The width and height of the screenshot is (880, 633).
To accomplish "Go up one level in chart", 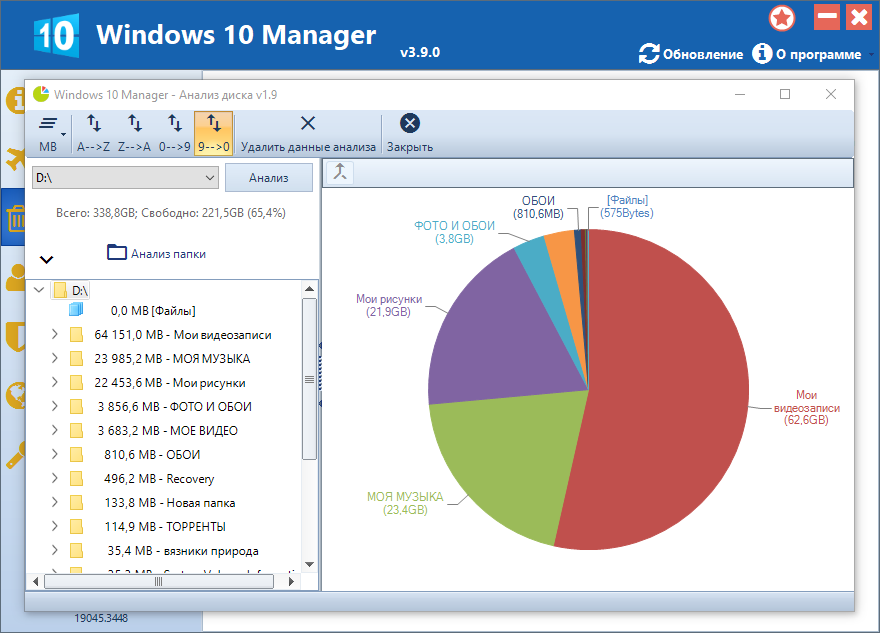I will pyautogui.click(x=340, y=172).
